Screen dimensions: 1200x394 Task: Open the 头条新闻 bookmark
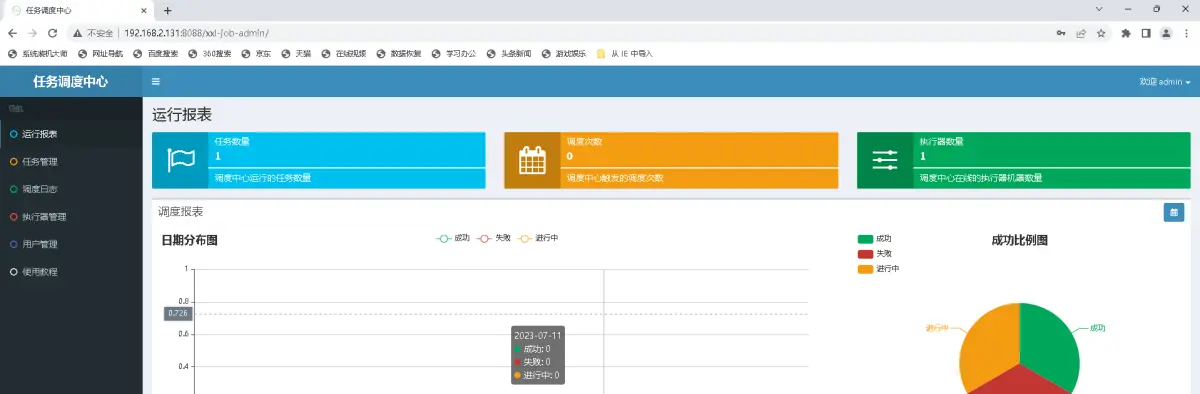coord(509,53)
